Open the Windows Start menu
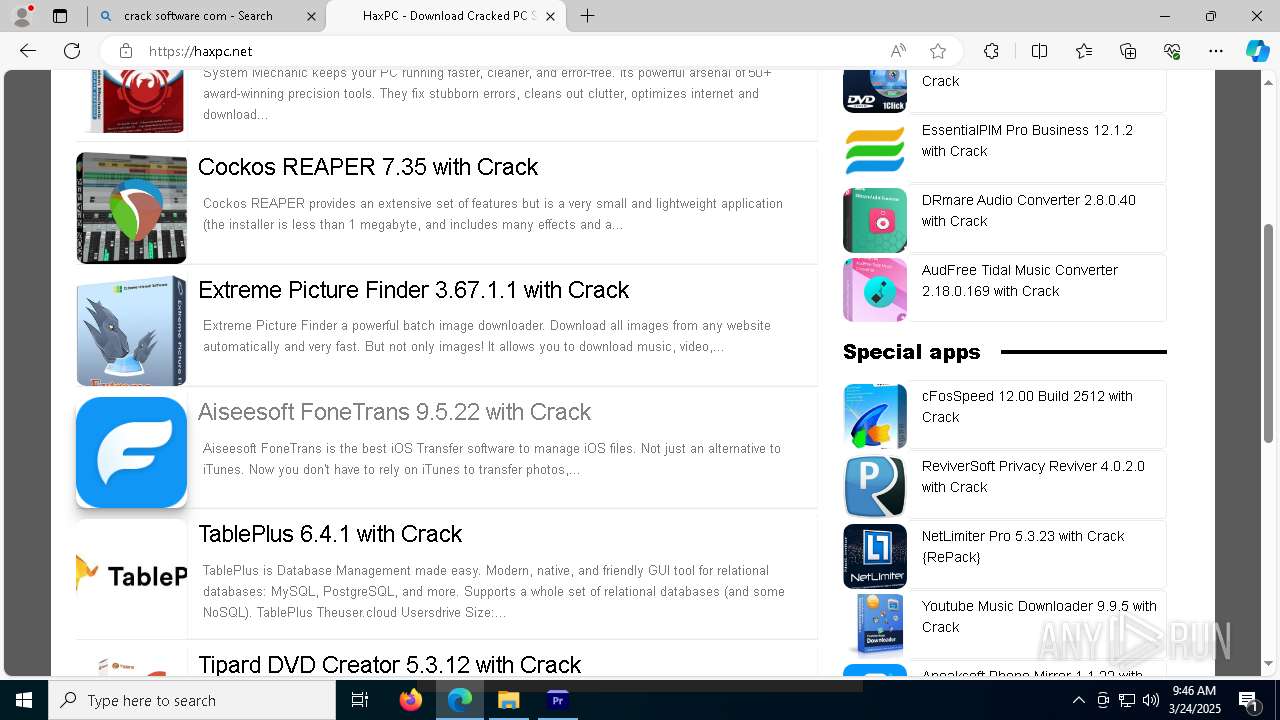Viewport: 1280px width, 720px height. click(24, 700)
